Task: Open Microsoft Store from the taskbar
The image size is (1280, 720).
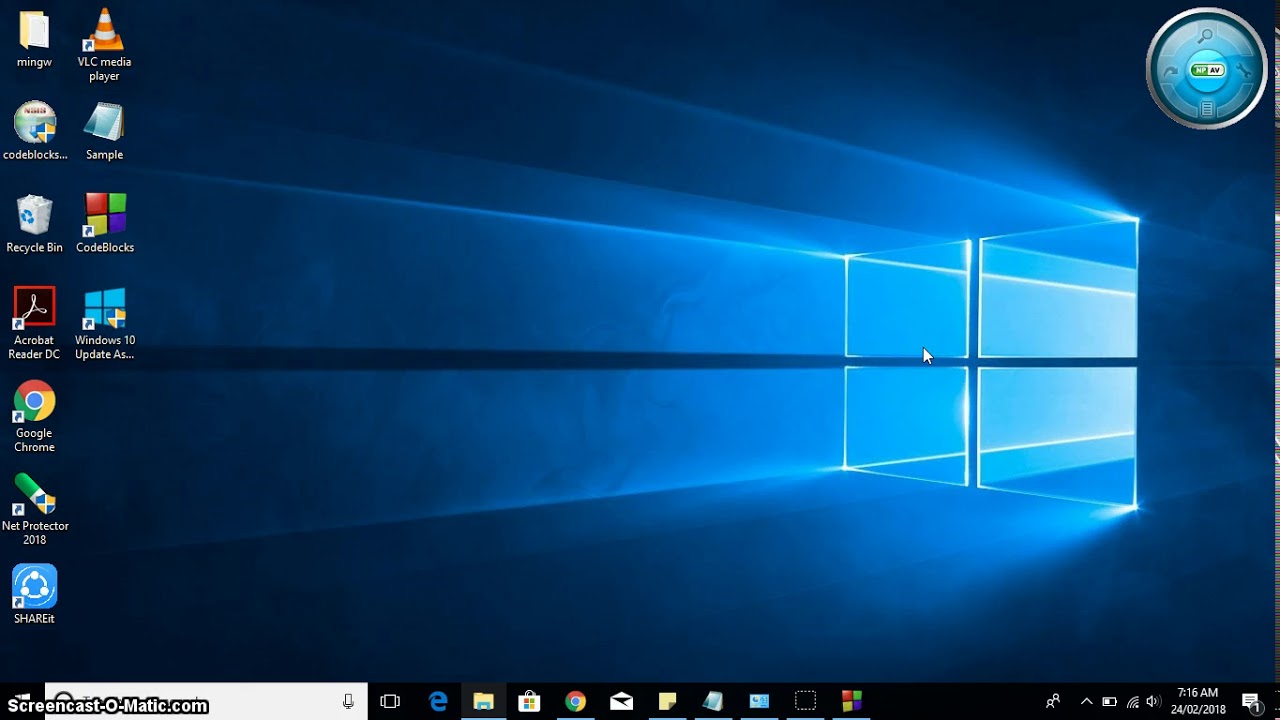Action: pyautogui.click(x=529, y=701)
